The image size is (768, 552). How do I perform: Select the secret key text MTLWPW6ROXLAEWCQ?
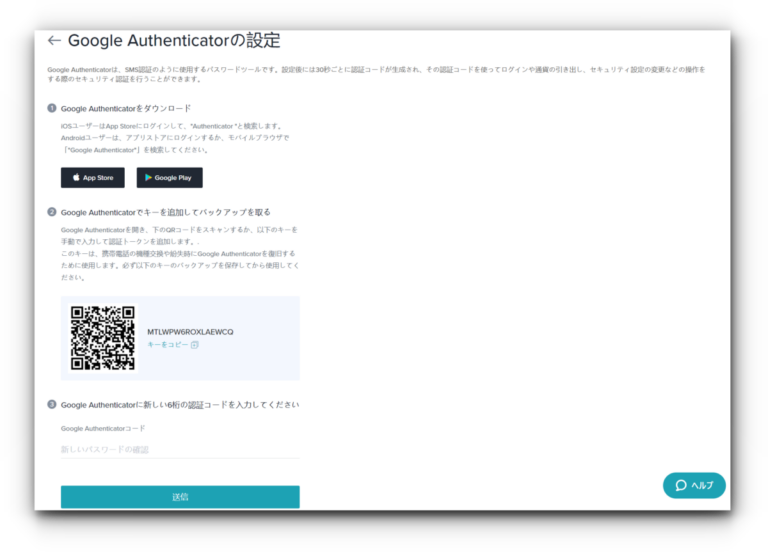click(x=190, y=331)
